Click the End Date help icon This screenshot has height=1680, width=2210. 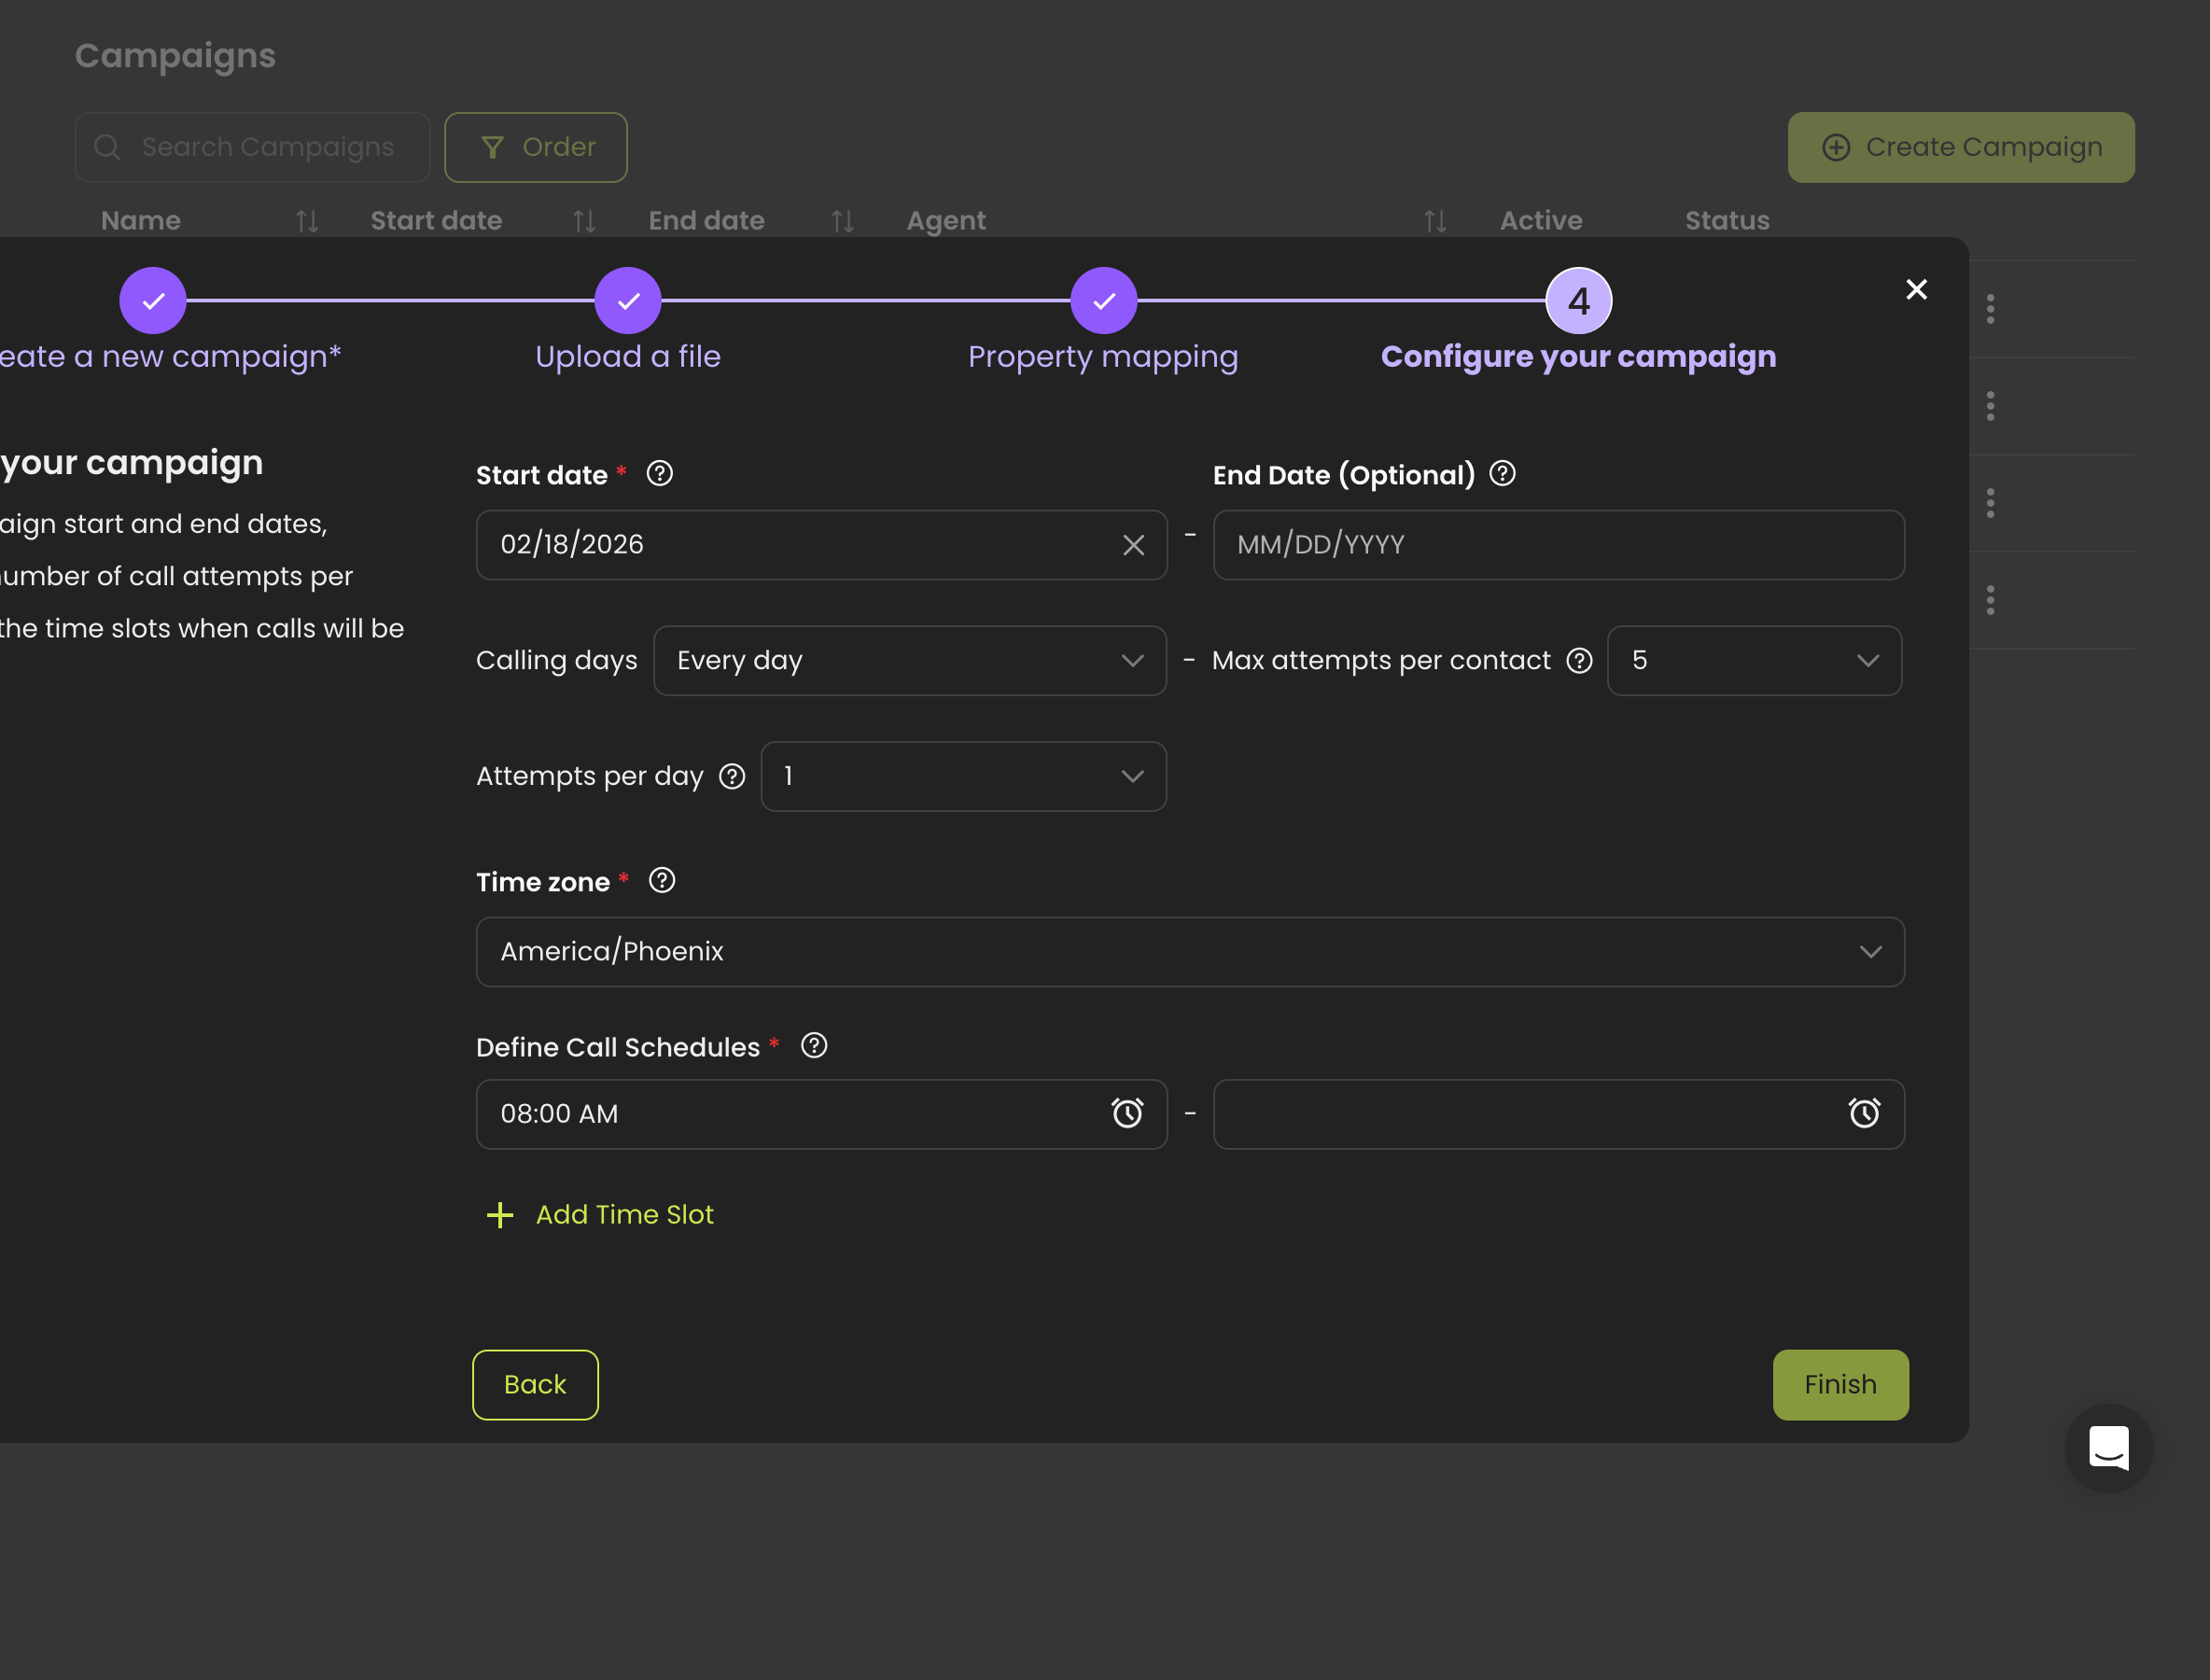tap(1502, 473)
